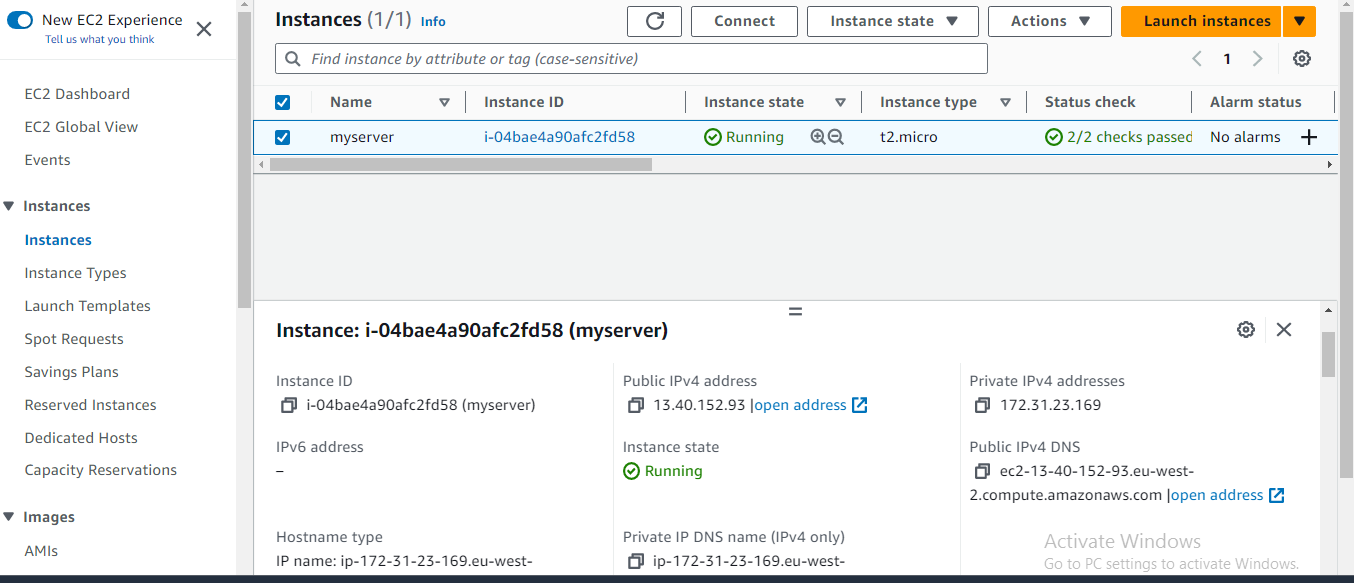This screenshot has width=1354, height=583.
Task: Collapse the Images sidebar section
Action: point(10,517)
